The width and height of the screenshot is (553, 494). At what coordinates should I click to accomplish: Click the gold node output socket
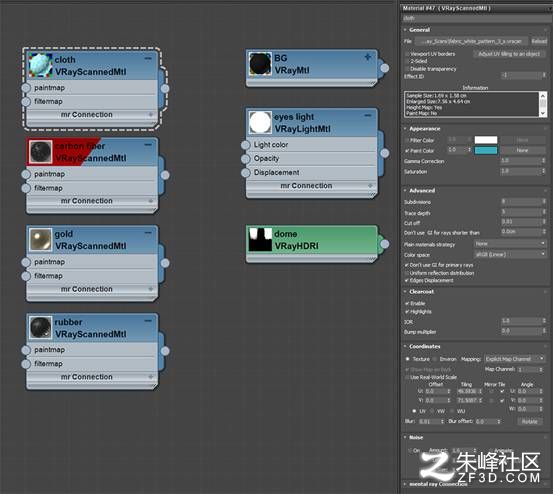[165, 263]
